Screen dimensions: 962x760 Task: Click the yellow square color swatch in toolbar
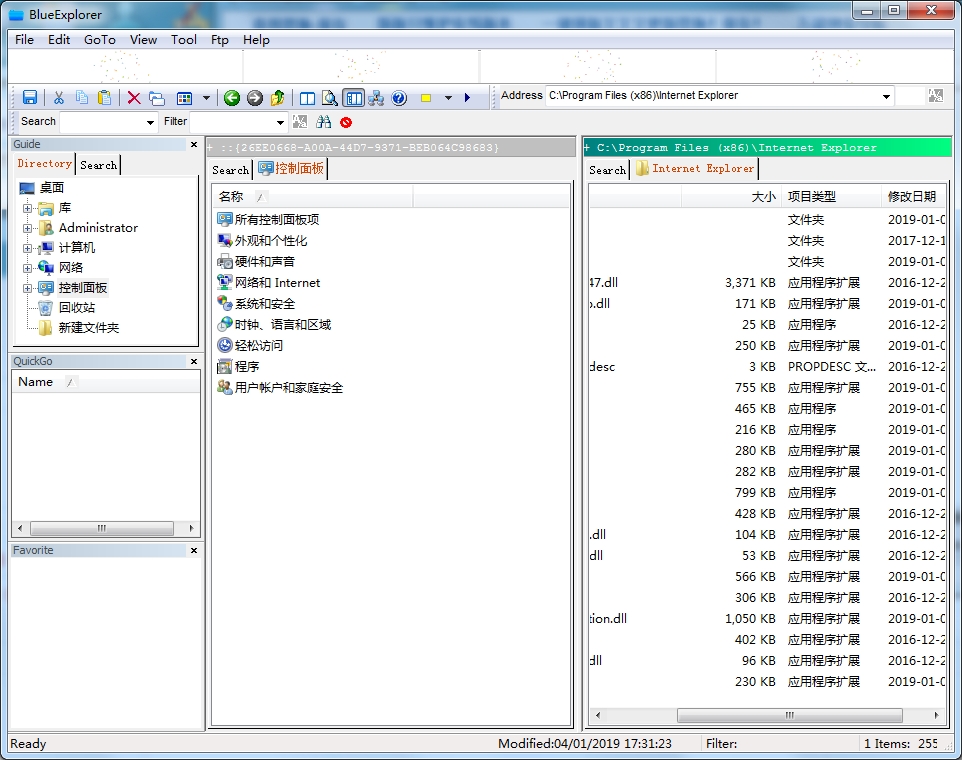tap(426, 98)
